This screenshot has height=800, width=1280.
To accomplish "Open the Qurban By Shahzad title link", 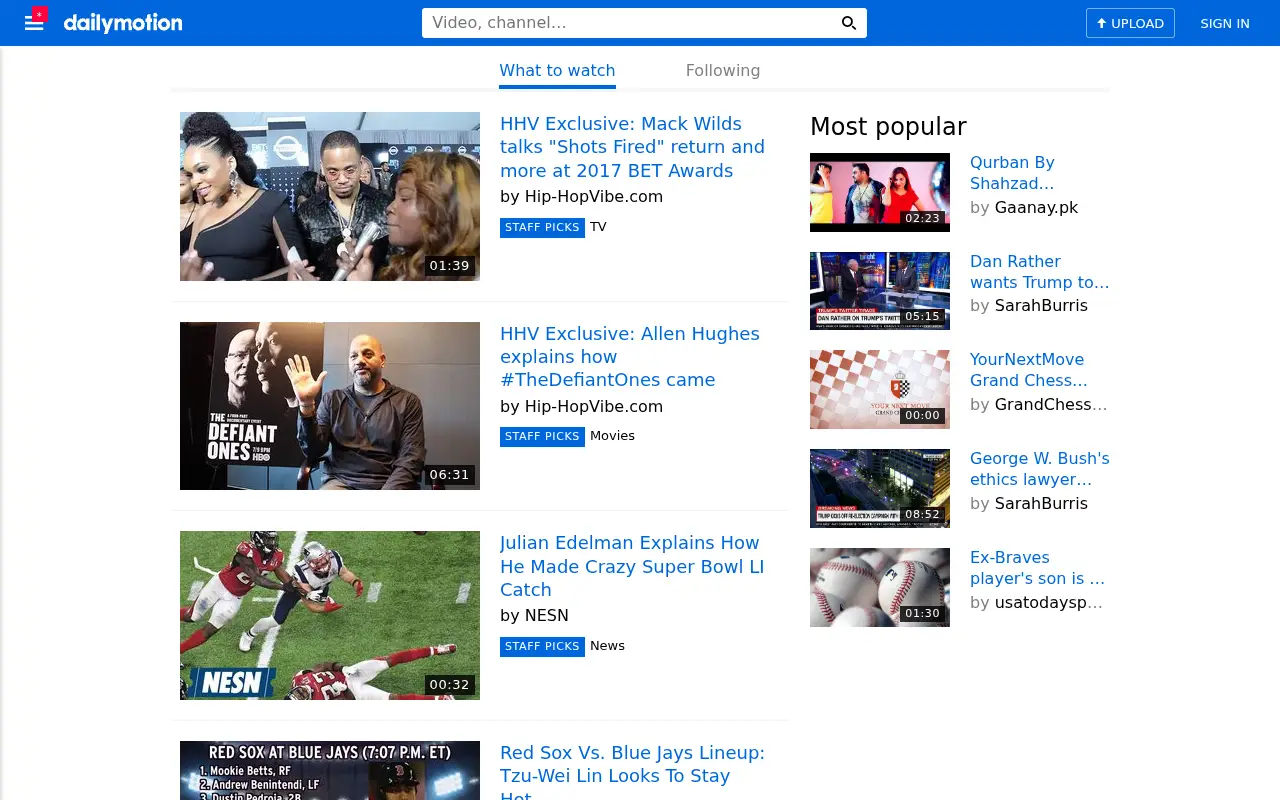I will click(x=1012, y=173).
